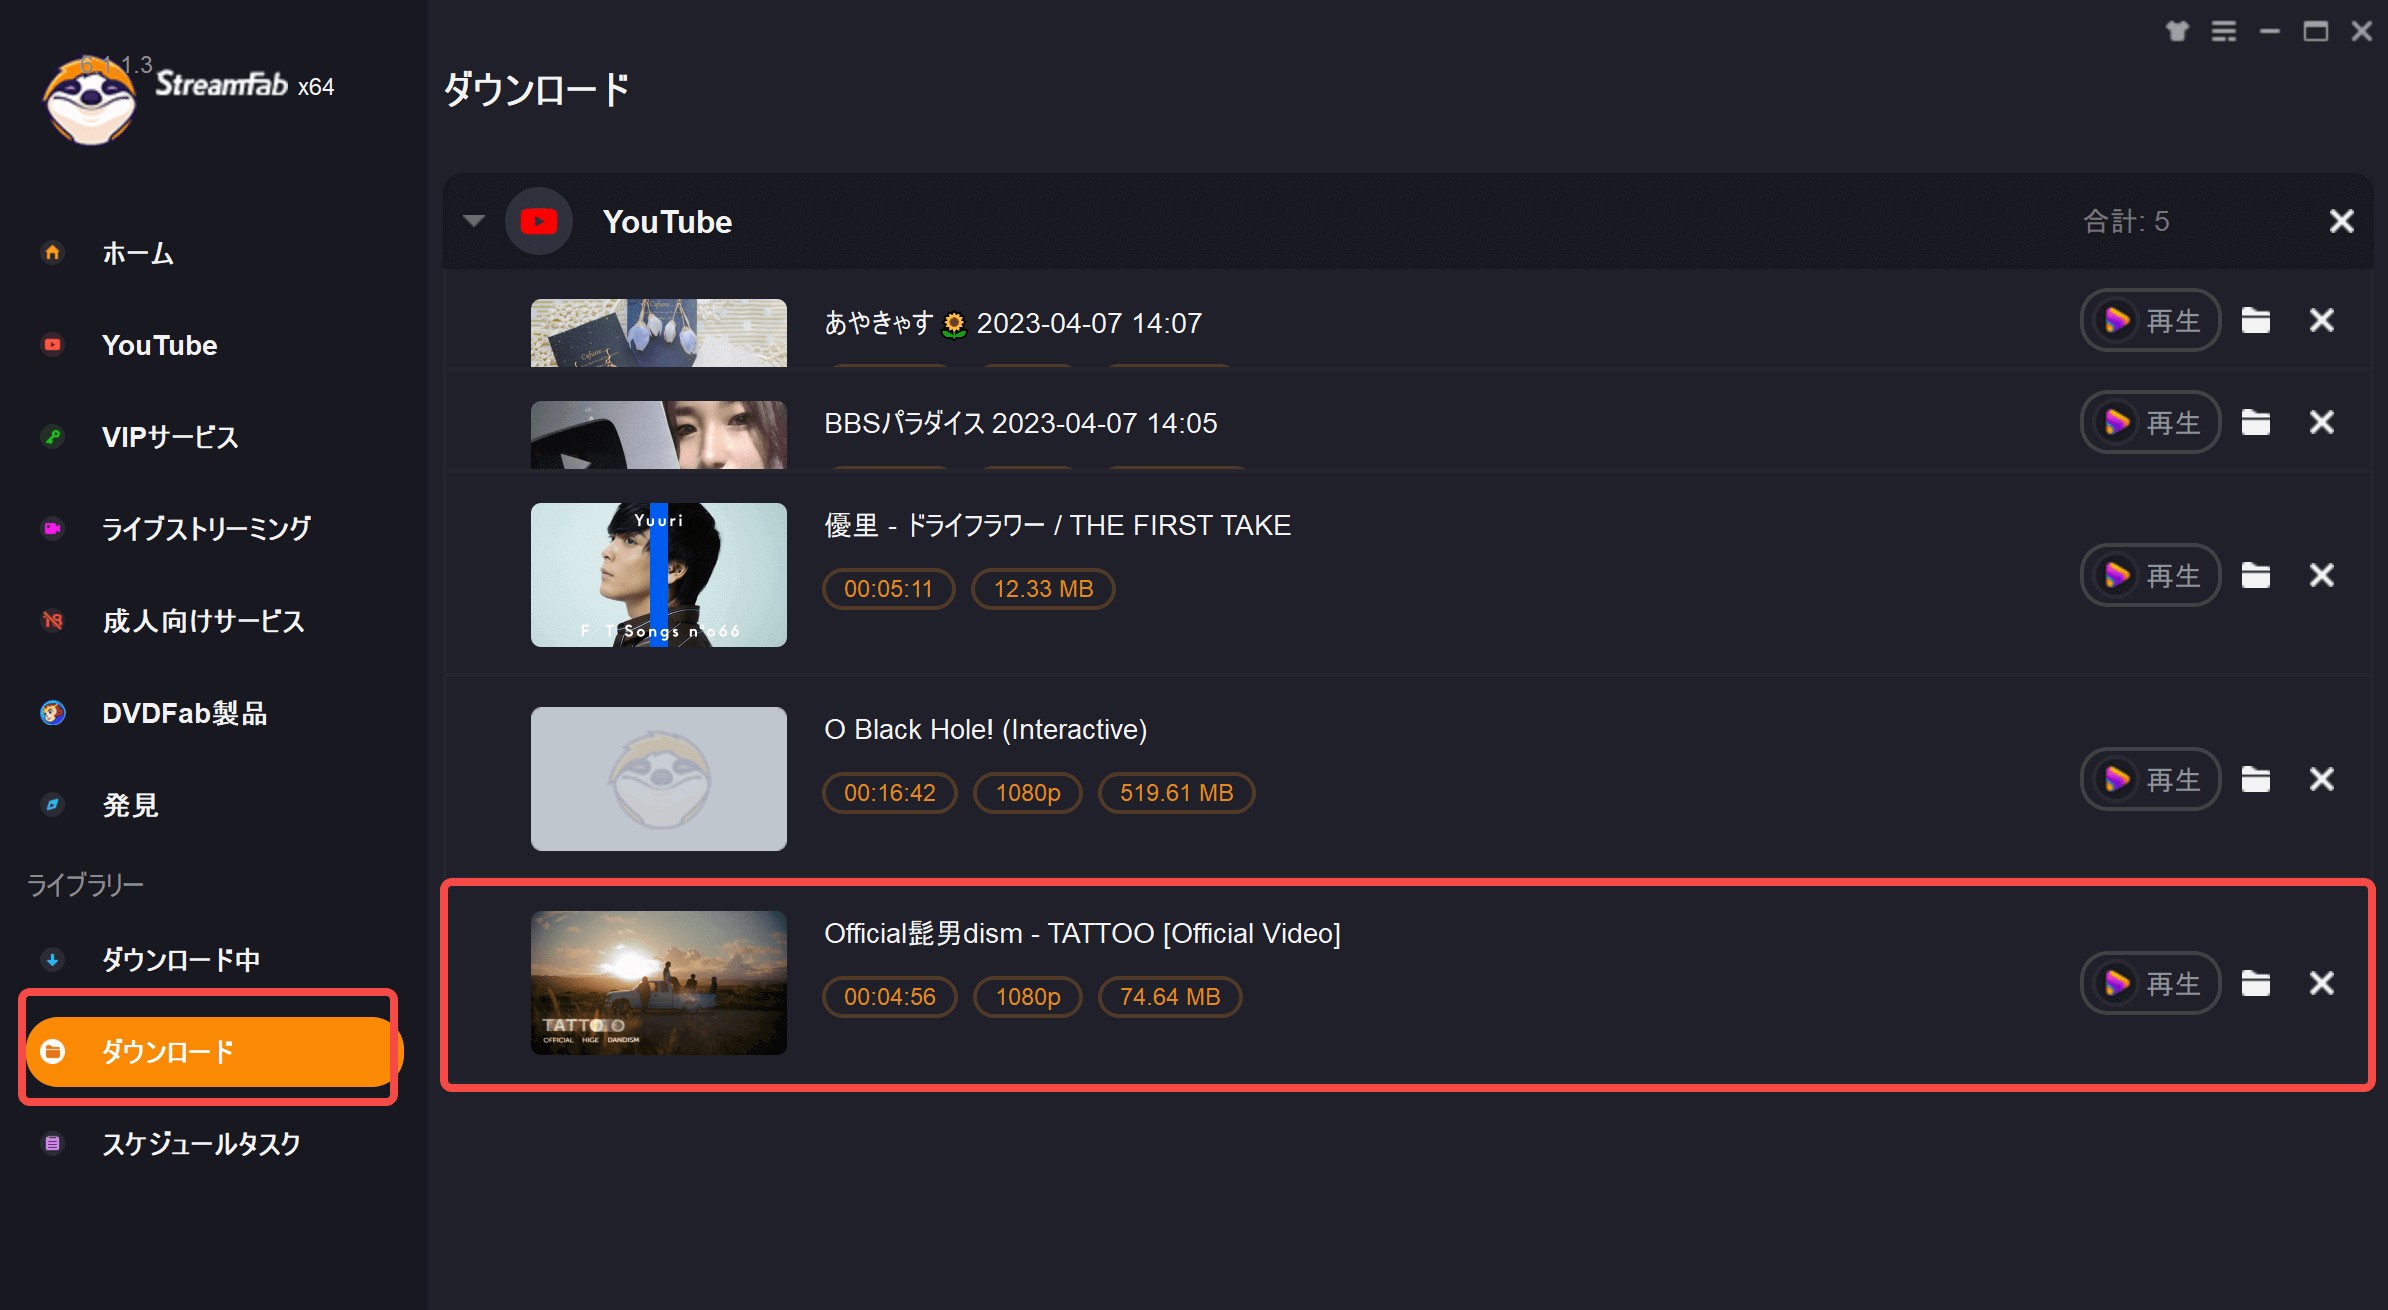This screenshot has width=2388, height=1310.
Task: Click the BBSパラダイス video thumbnail
Action: coord(659,435)
